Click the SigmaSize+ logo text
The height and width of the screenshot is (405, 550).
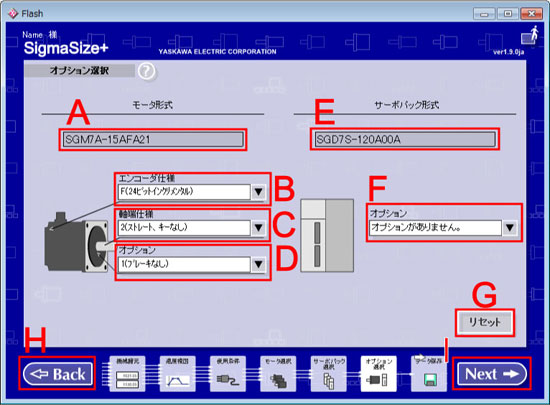tap(66, 48)
